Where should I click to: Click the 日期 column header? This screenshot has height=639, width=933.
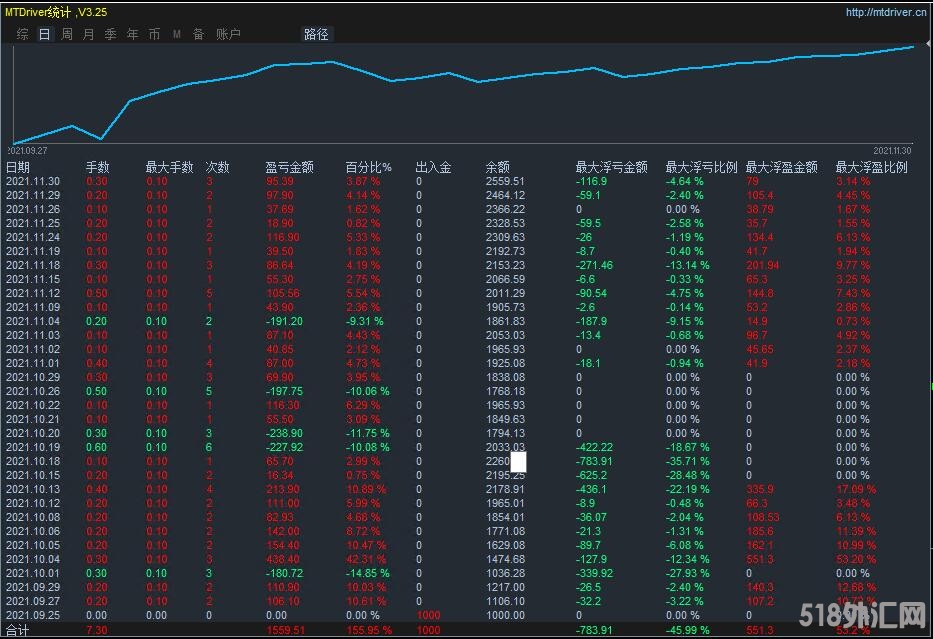pos(18,167)
